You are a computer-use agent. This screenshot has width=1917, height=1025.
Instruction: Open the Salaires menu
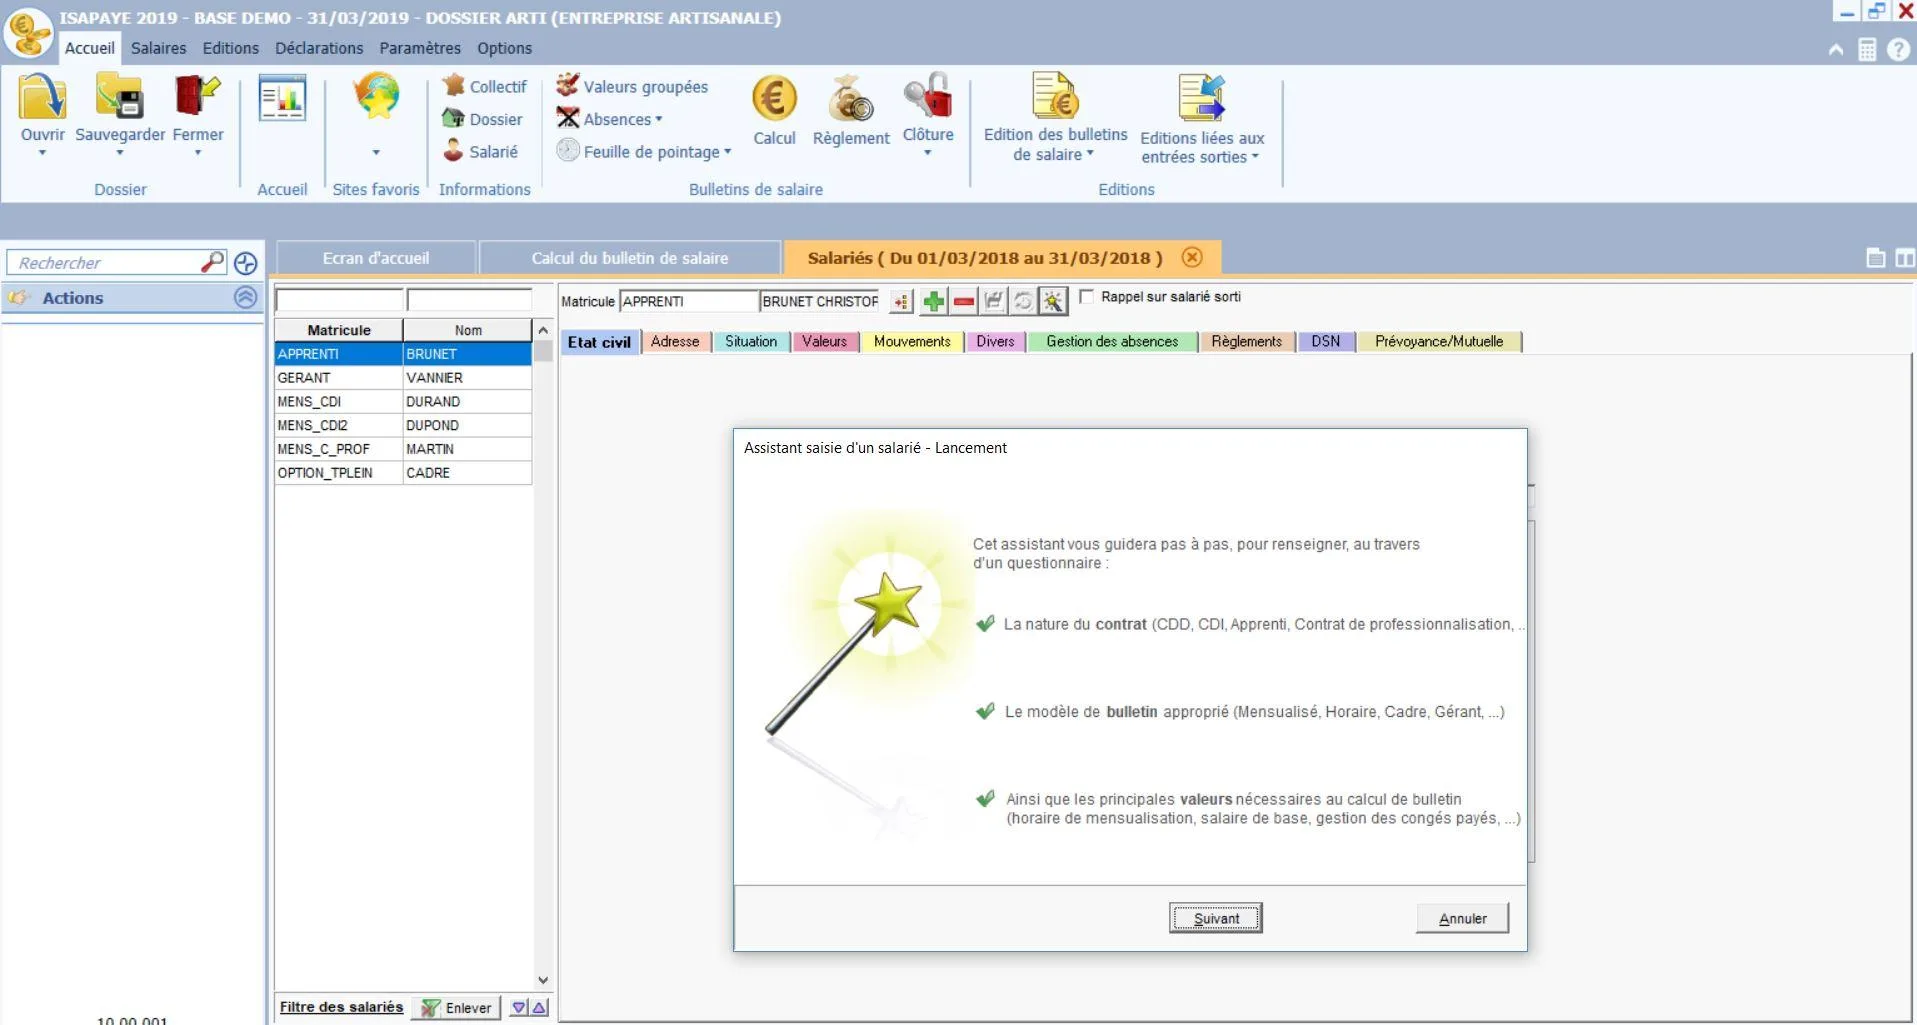pos(158,48)
